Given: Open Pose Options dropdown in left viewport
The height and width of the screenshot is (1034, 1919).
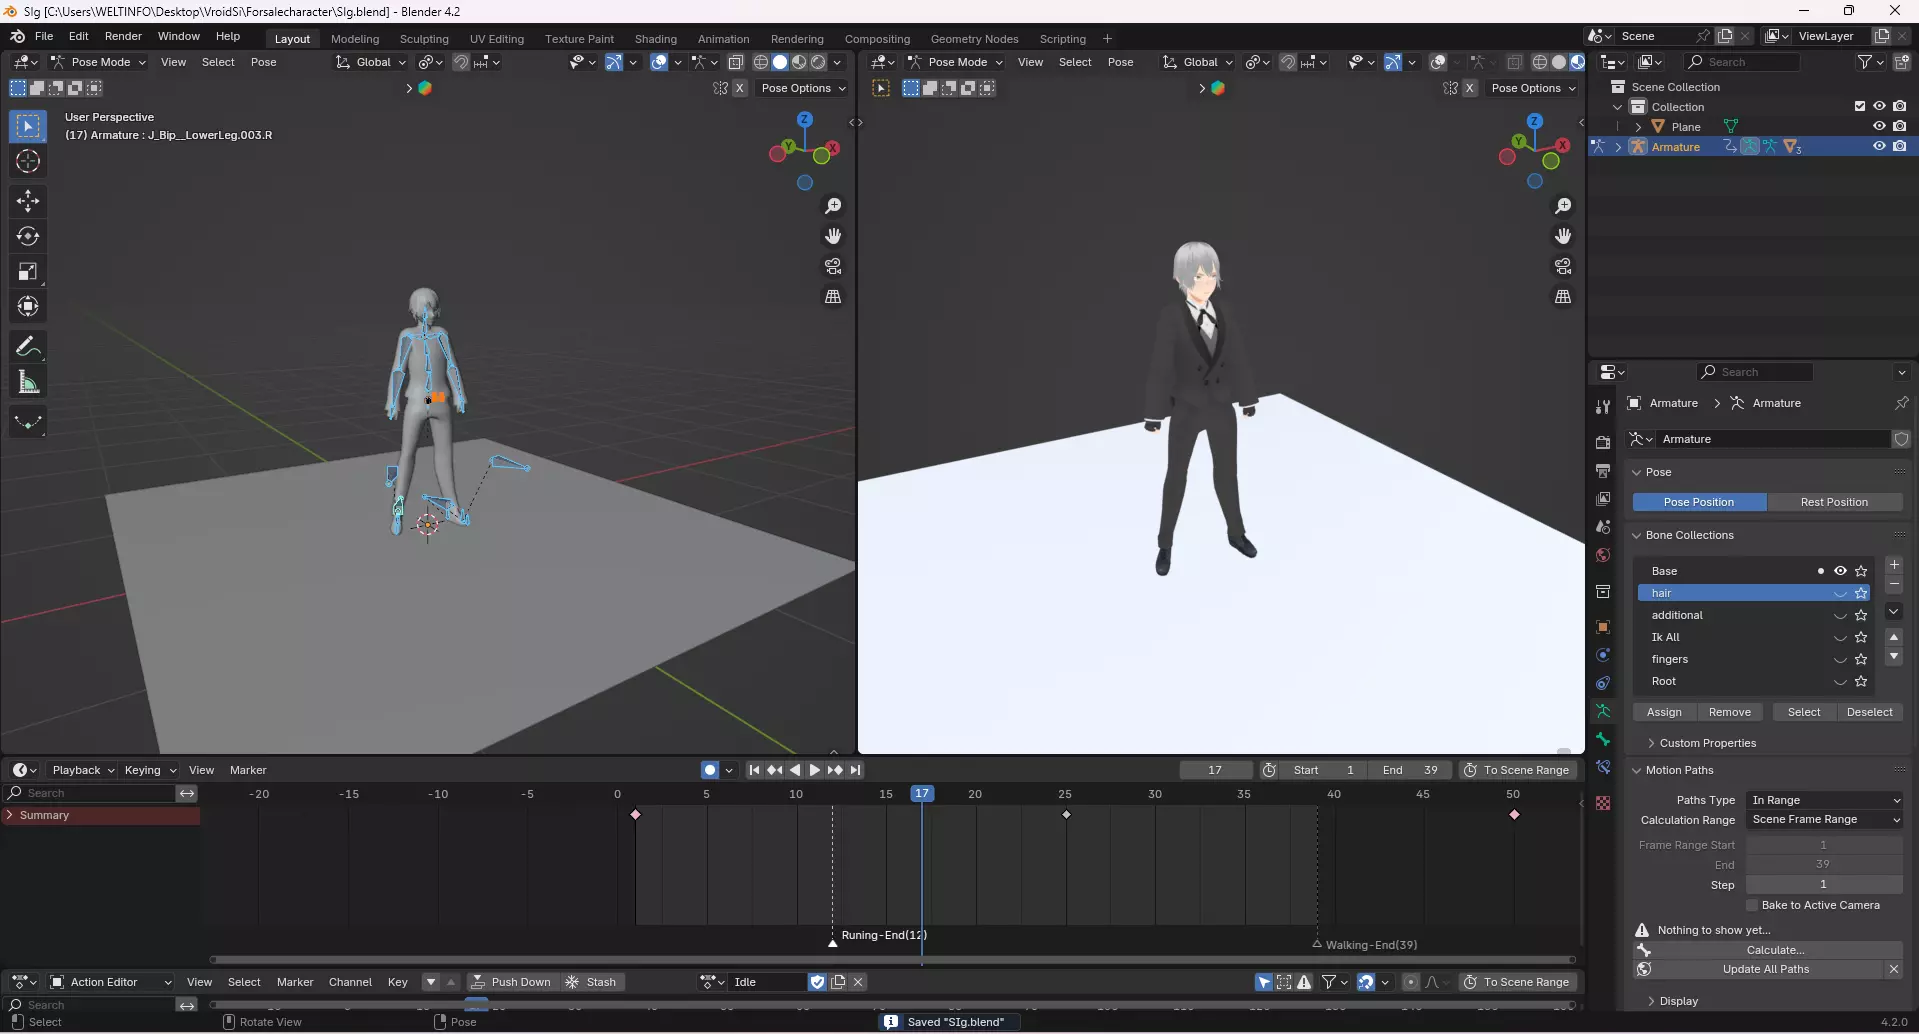Looking at the screenshot, I should pyautogui.click(x=803, y=88).
